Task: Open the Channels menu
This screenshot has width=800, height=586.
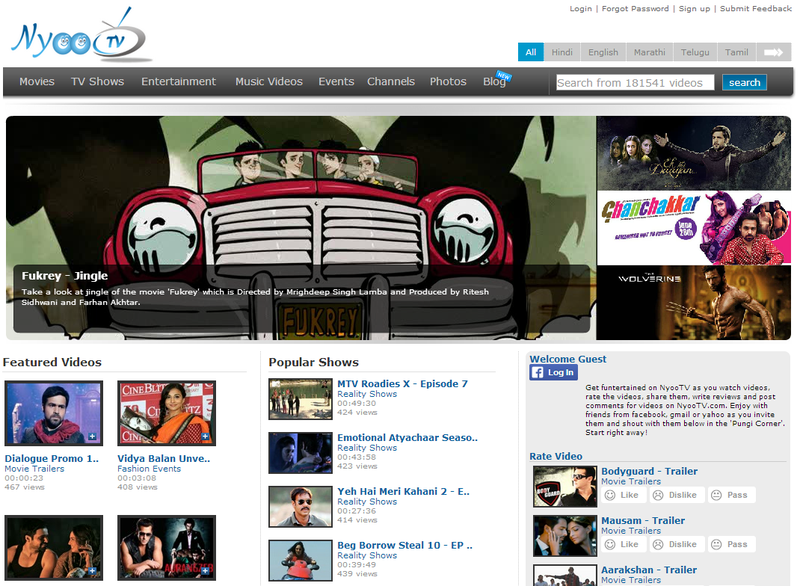Action: tap(391, 82)
